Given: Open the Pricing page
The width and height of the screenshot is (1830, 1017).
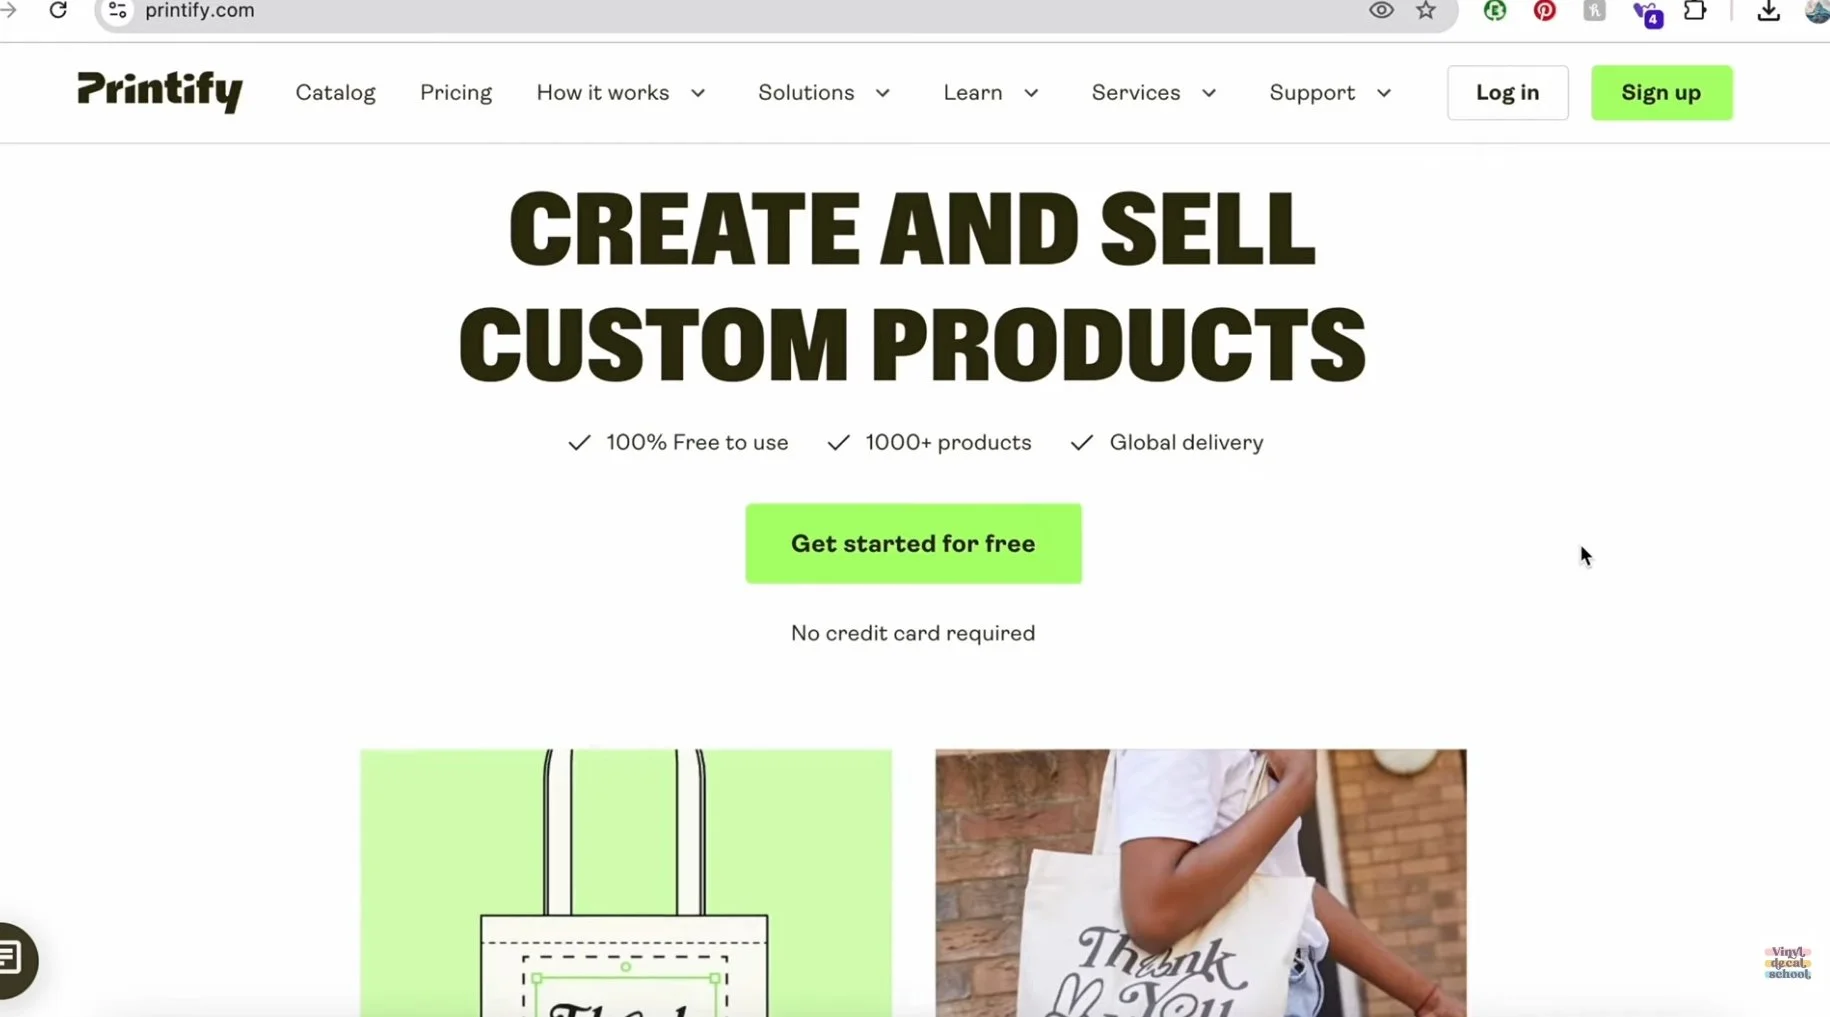Looking at the screenshot, I should pos(456,93).
